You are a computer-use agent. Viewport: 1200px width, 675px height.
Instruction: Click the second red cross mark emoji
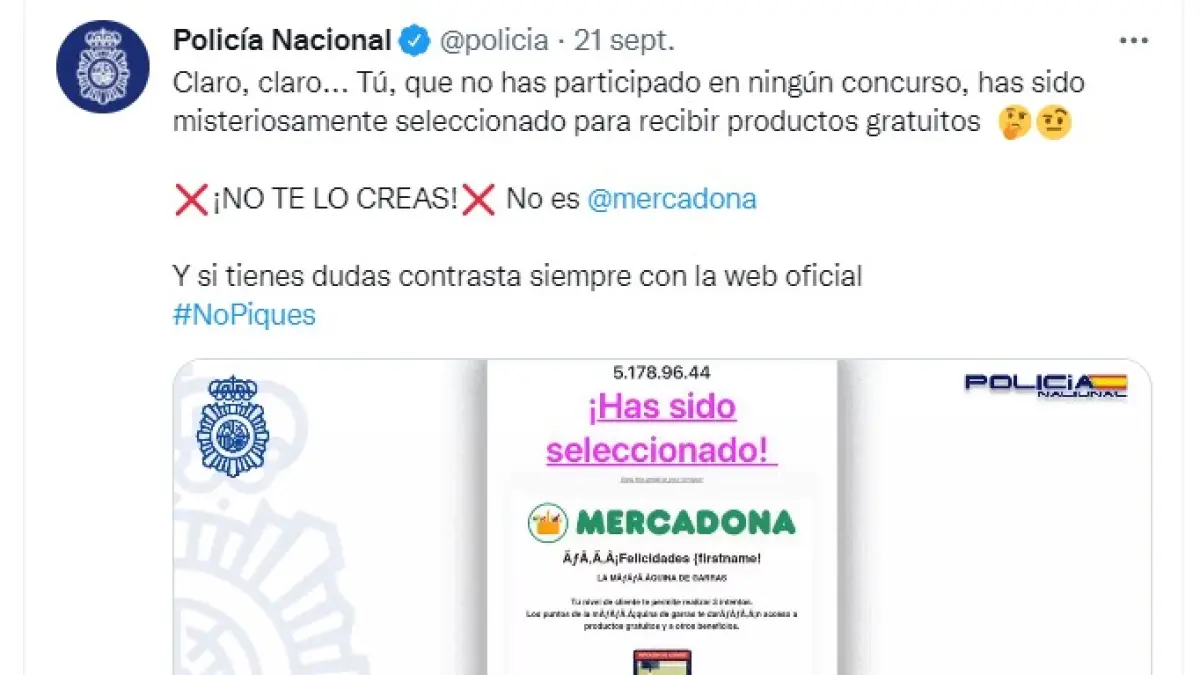point(480,199)
